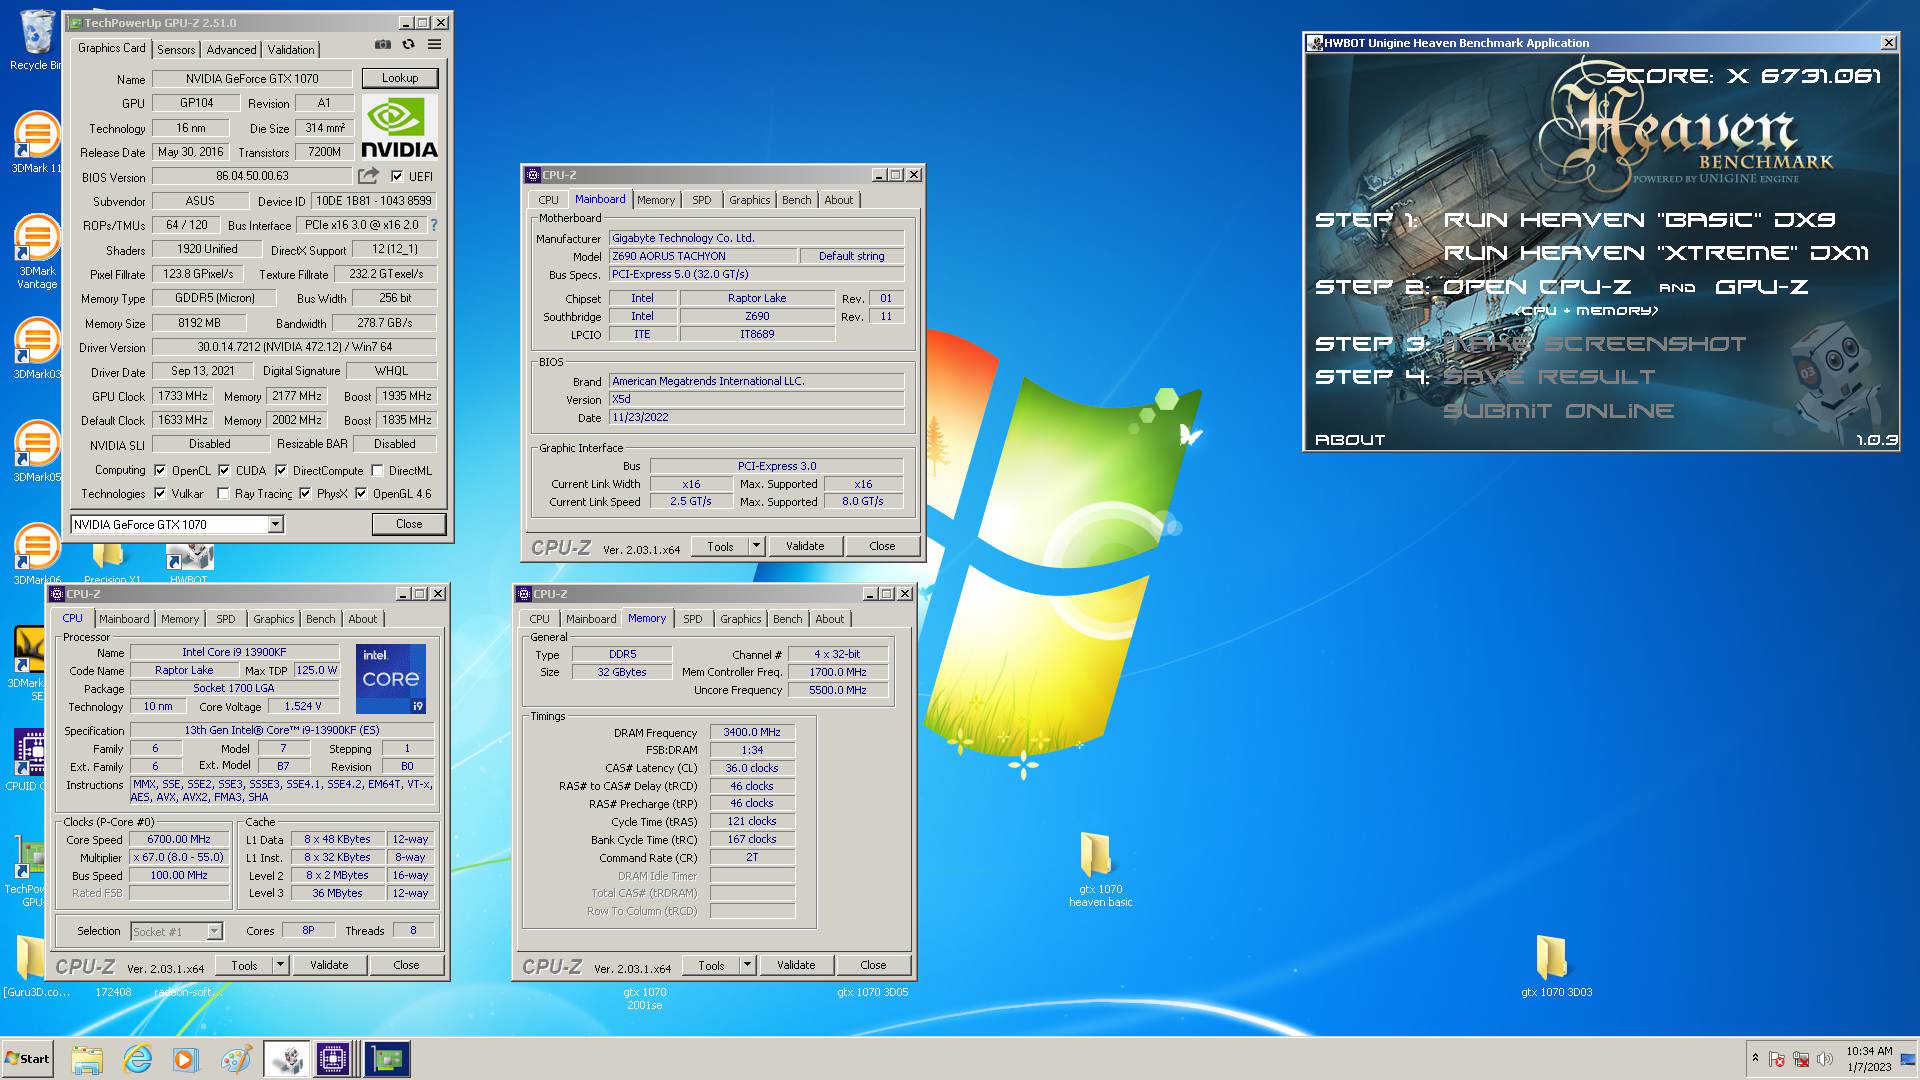Show hidden system tray icons
The width and height of the screenshot is (1920, 1080).
click(x=1754, y=1058)
